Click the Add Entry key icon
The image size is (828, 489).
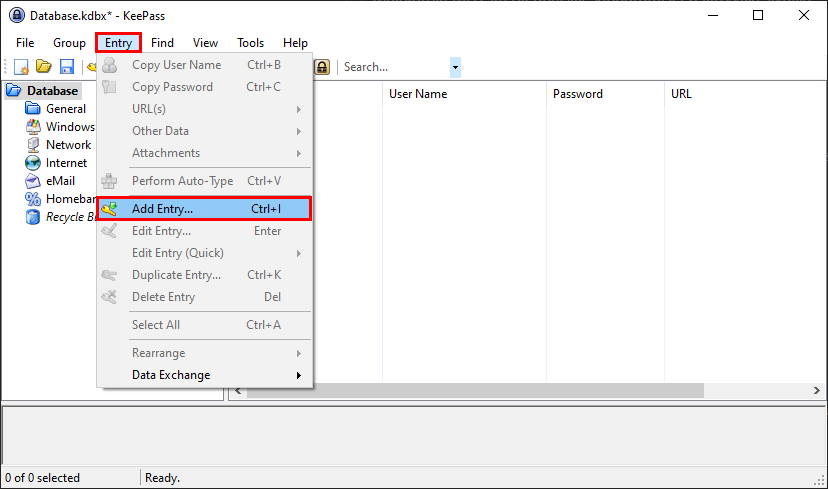109,209
